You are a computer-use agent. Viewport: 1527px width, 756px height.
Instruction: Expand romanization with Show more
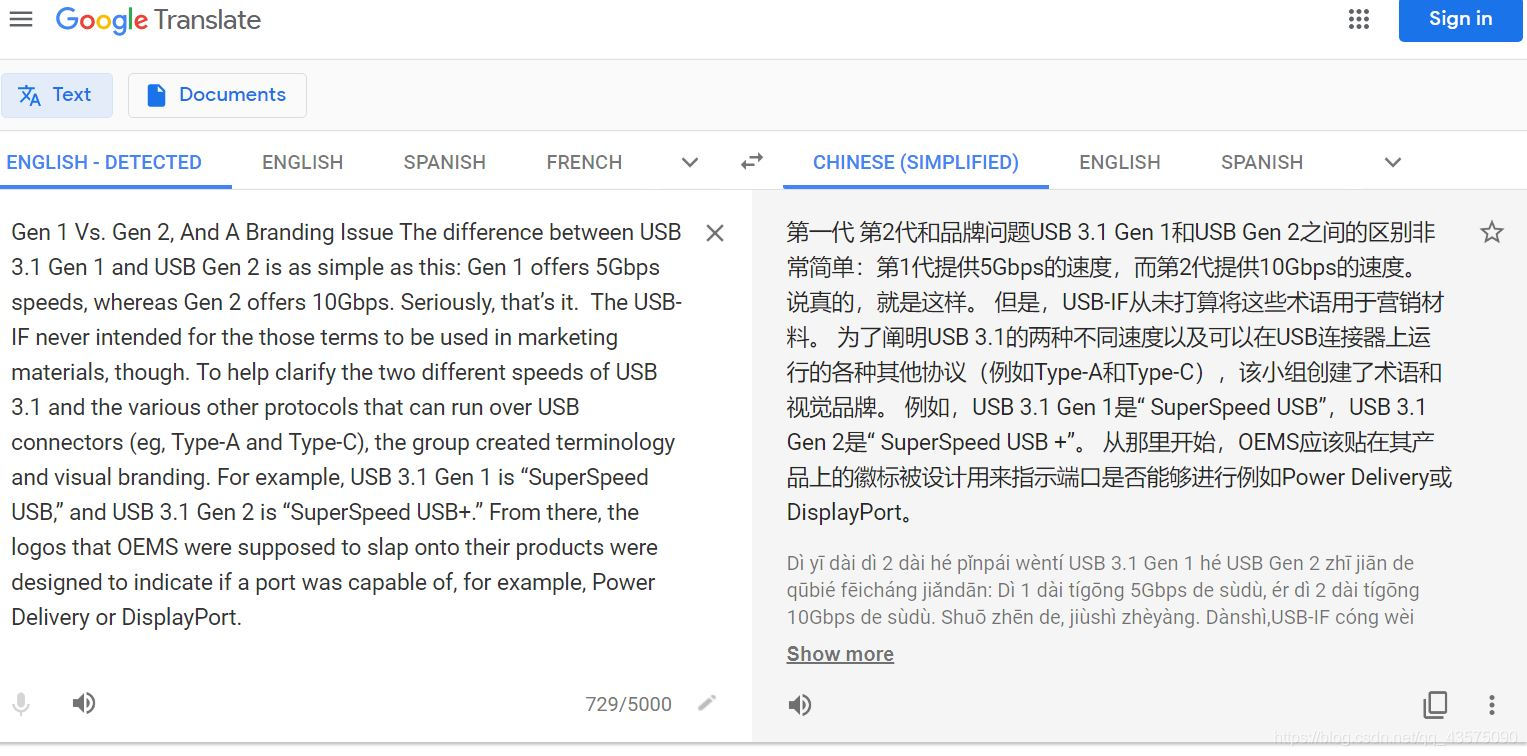[x=840, y=654]
